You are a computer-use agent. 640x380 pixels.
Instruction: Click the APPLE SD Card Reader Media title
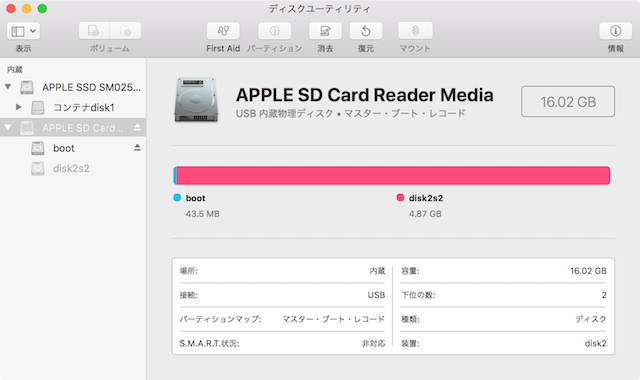click(364, 95)
